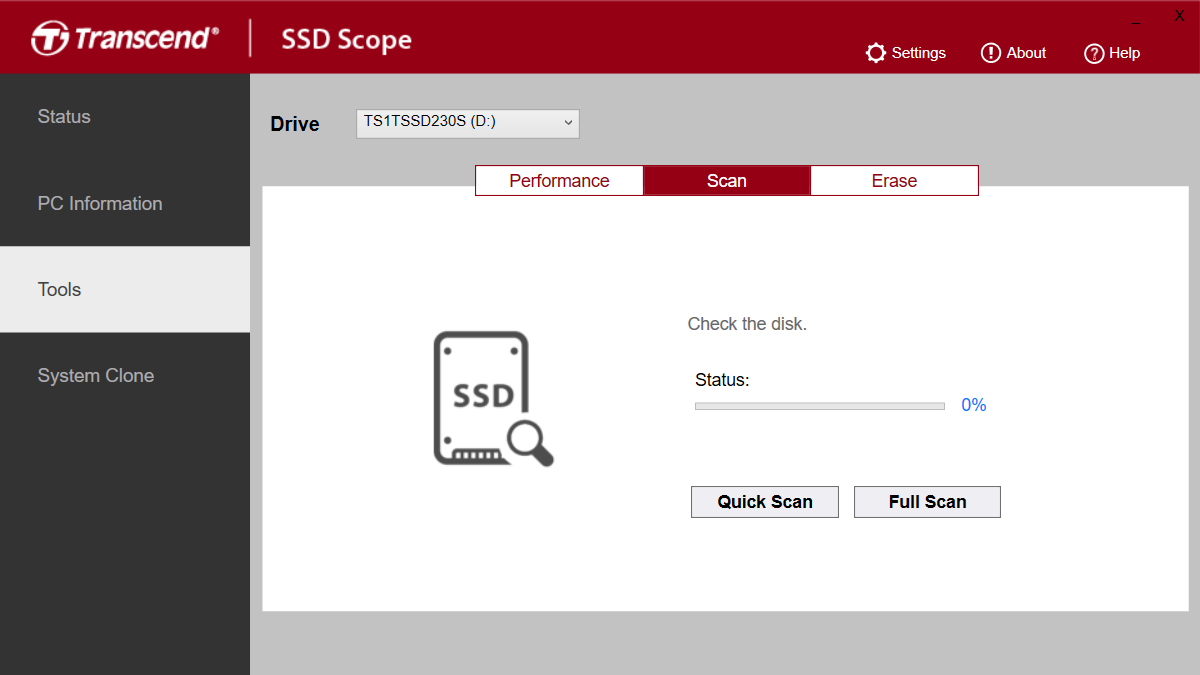Viewport: 1200px width, 675px height.
Task: Open Help by its text label
Action: click(x=1125, y=53)
